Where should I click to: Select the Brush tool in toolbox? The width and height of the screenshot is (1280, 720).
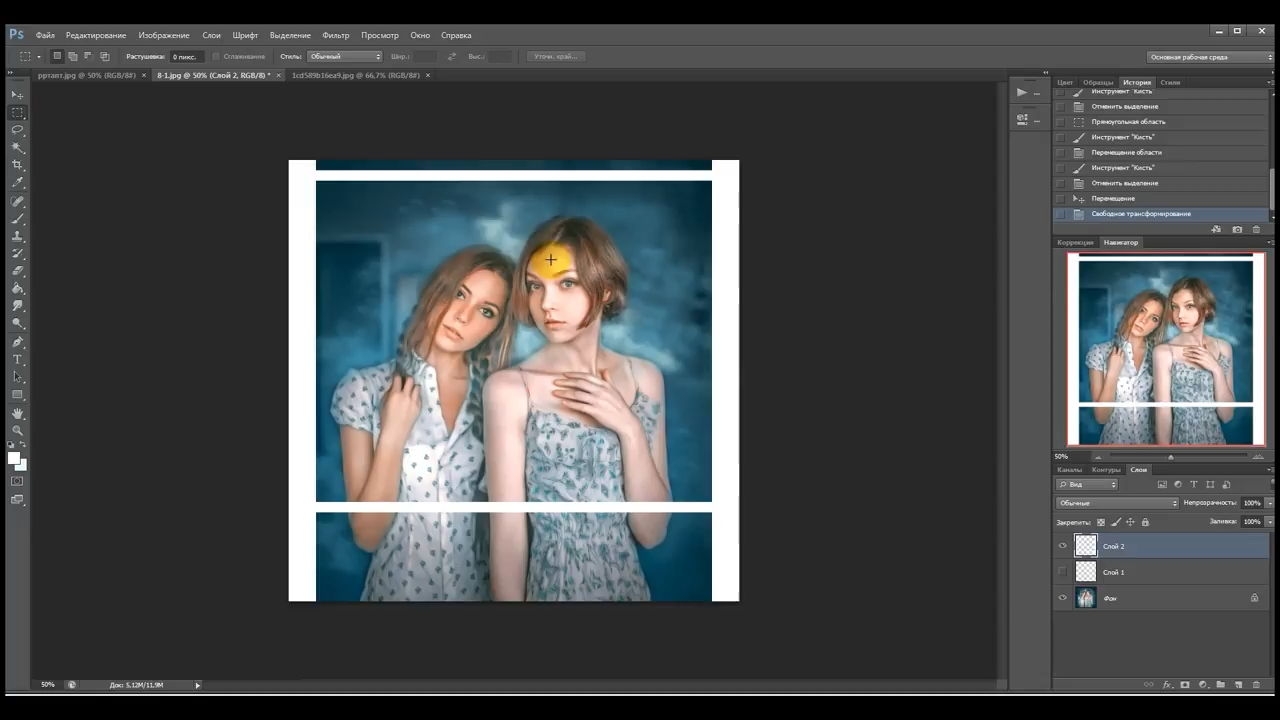coord(17,219)
